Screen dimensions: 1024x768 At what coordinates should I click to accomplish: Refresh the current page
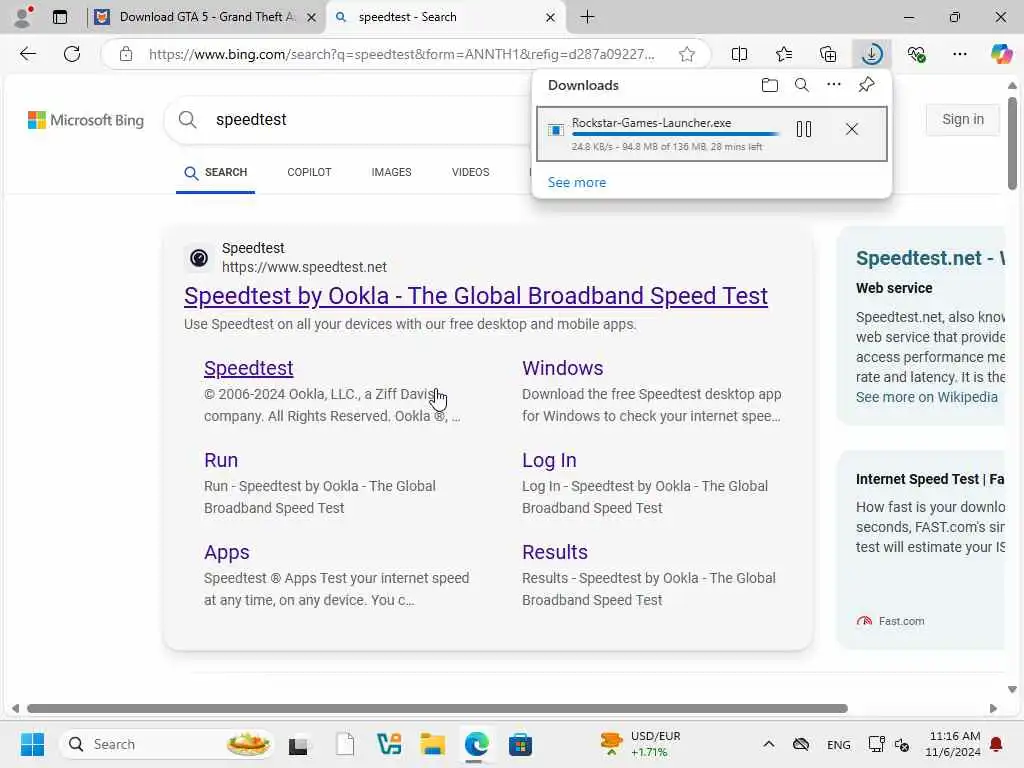(x=72, y=54)
